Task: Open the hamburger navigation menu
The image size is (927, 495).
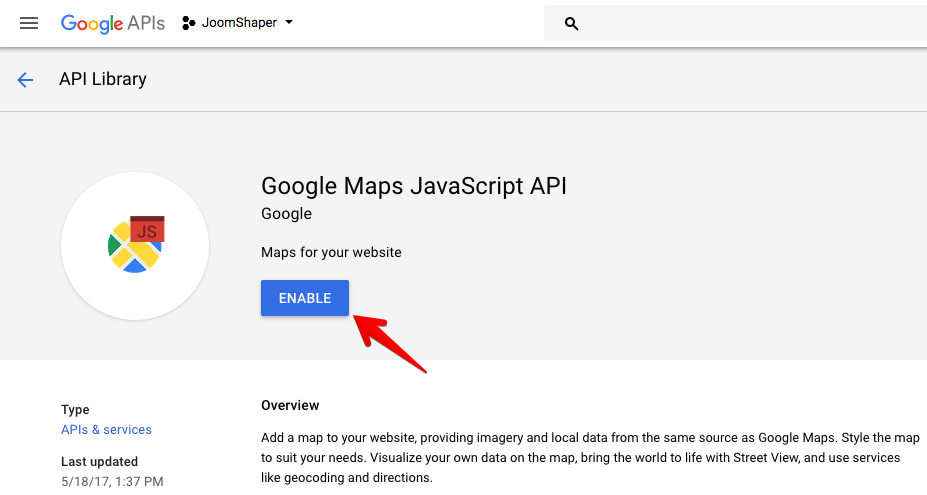Action: pos(29,23)
